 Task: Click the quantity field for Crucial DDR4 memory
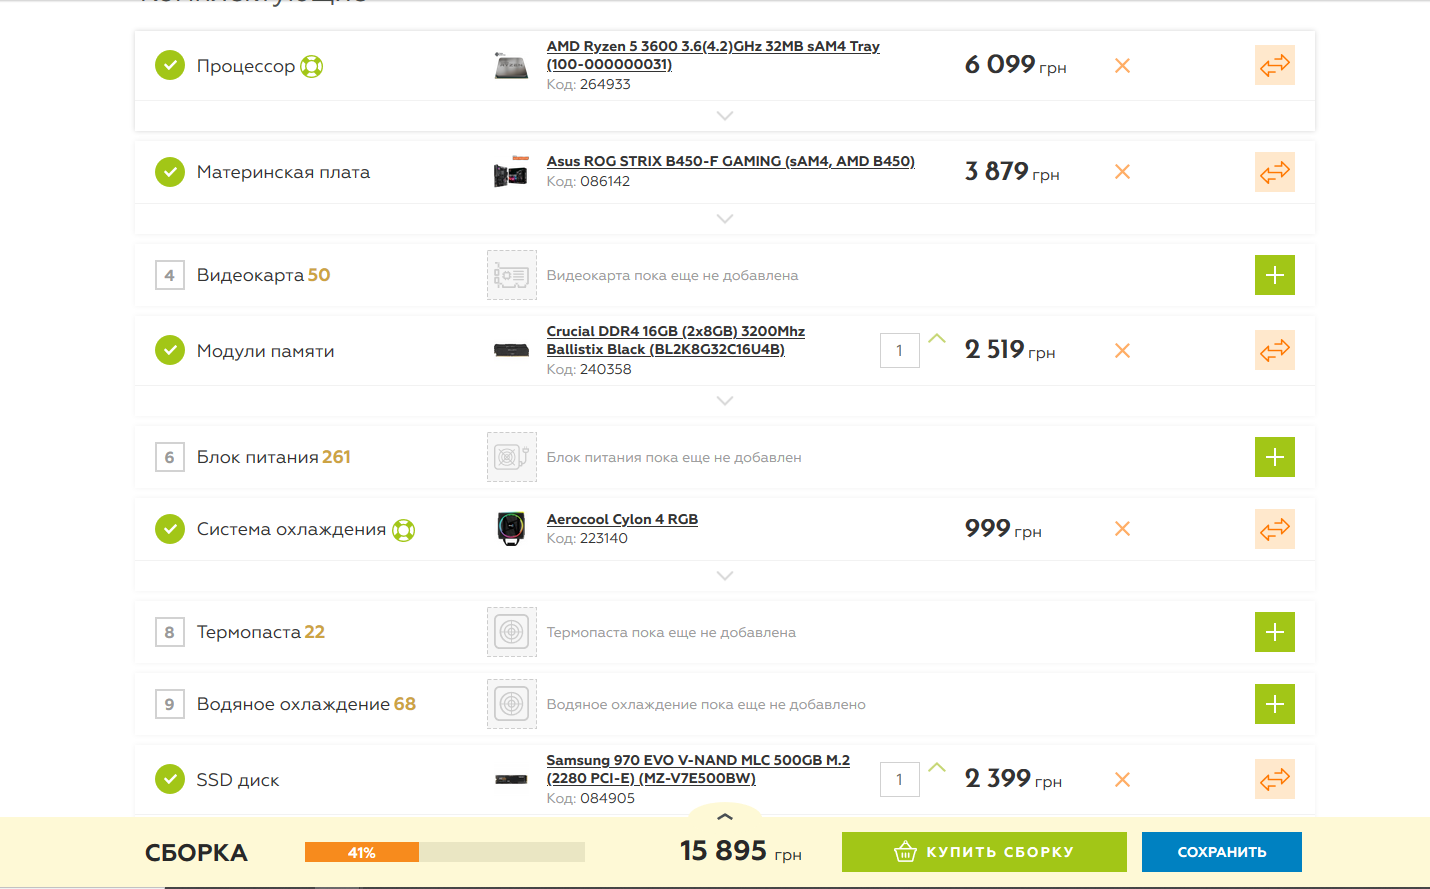pyautogui.click(x=900, y=351)
